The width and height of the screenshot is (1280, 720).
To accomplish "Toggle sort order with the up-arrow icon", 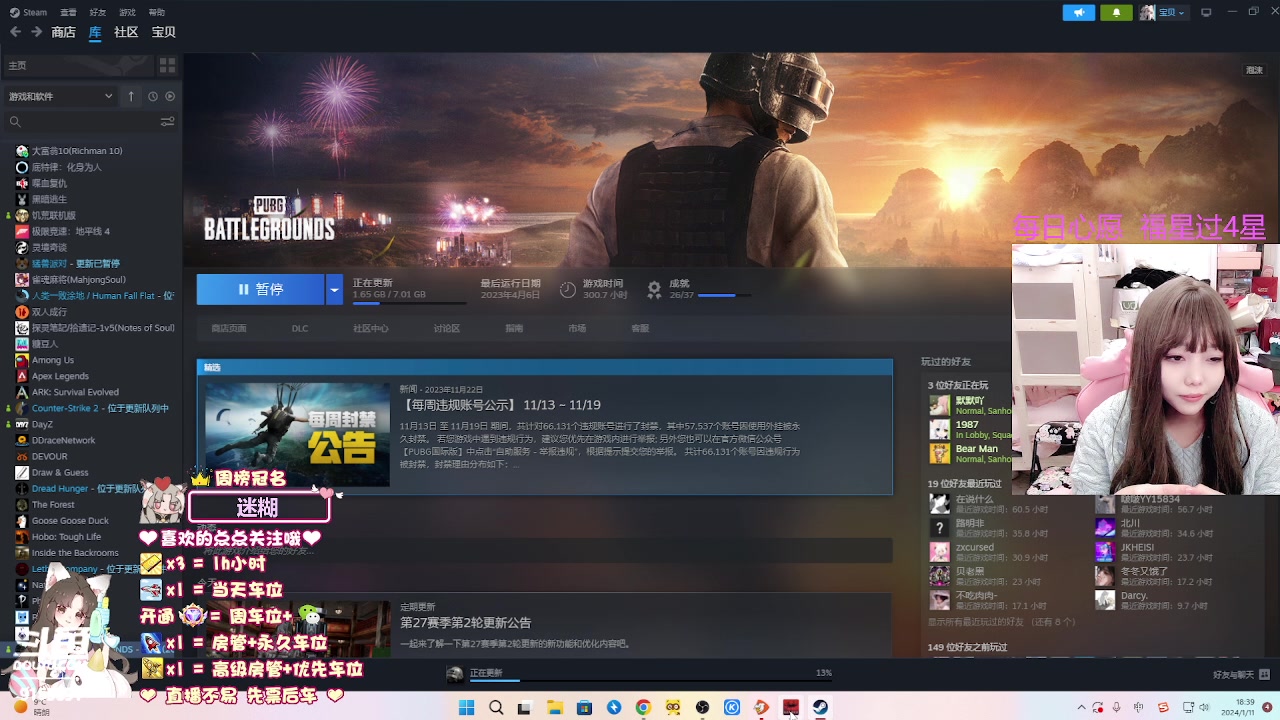I will click(x=131, y=96).
